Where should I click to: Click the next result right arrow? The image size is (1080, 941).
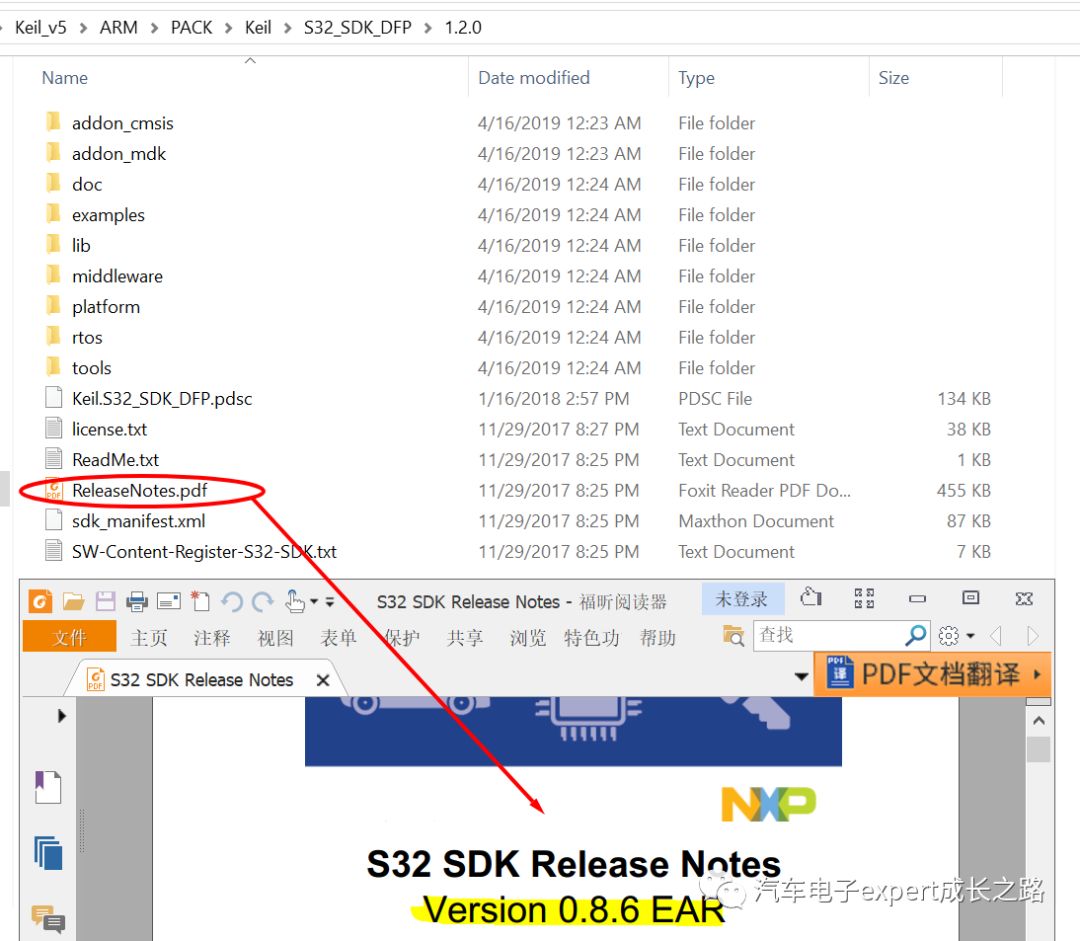pyautogui.click(x=1032, y=635)
